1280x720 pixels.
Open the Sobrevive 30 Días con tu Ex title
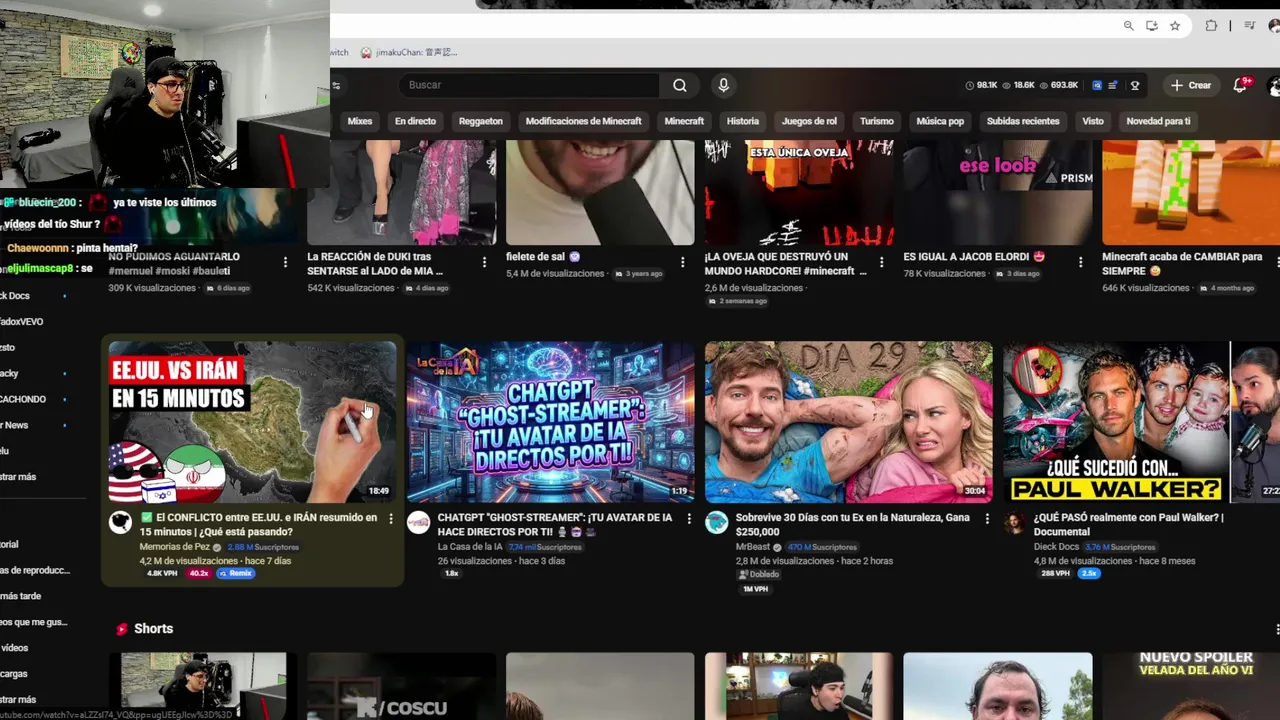click(x=852, y=525)
